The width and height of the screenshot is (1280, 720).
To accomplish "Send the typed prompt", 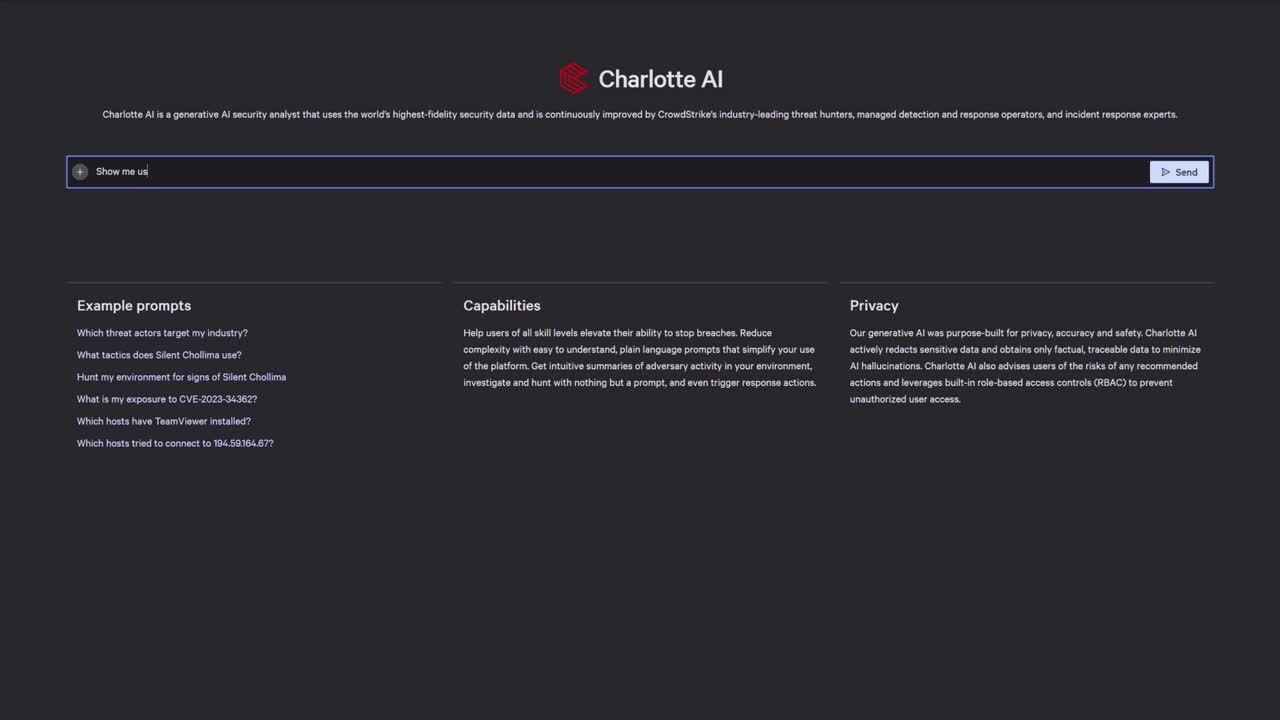I will click(1179, 172).
